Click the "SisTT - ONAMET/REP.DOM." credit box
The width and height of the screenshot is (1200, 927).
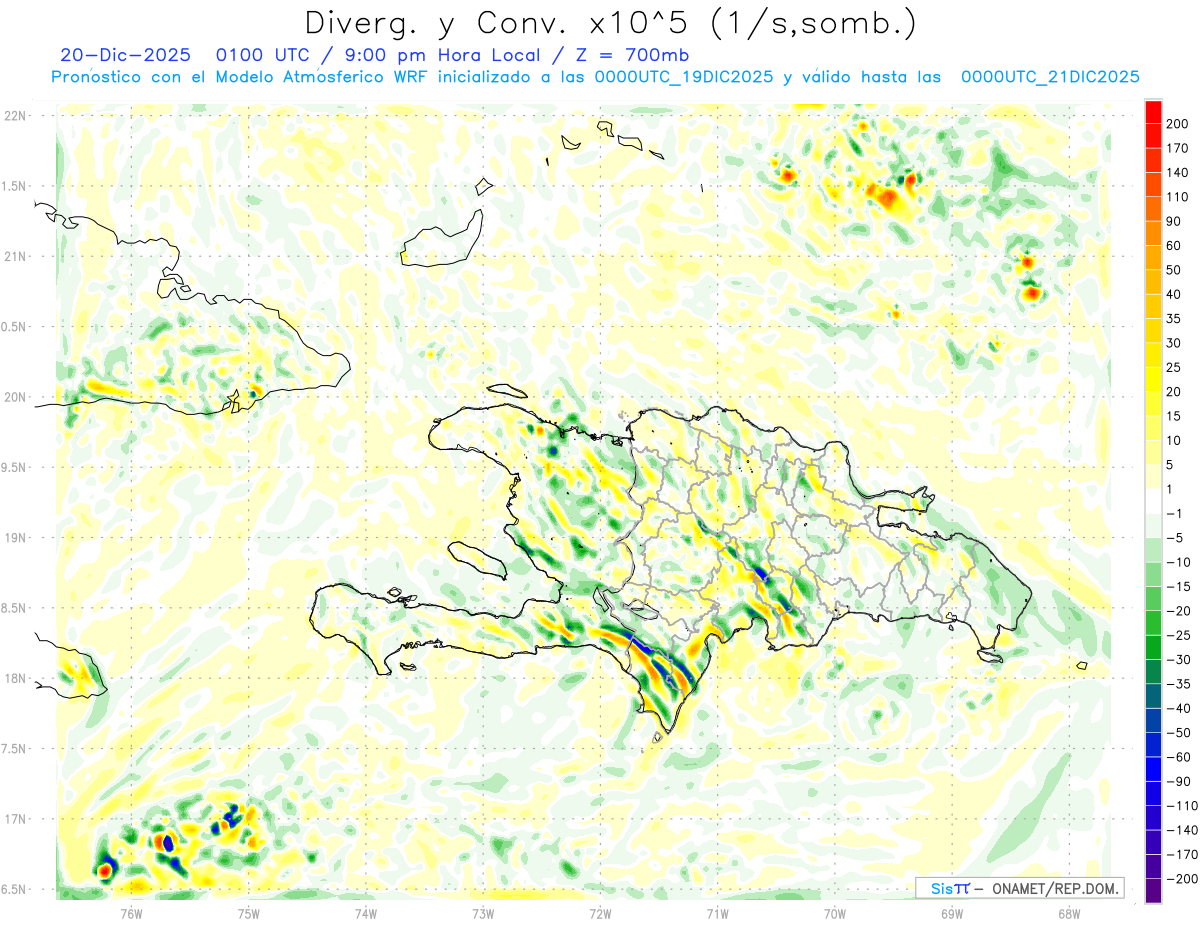(1019, 888)
